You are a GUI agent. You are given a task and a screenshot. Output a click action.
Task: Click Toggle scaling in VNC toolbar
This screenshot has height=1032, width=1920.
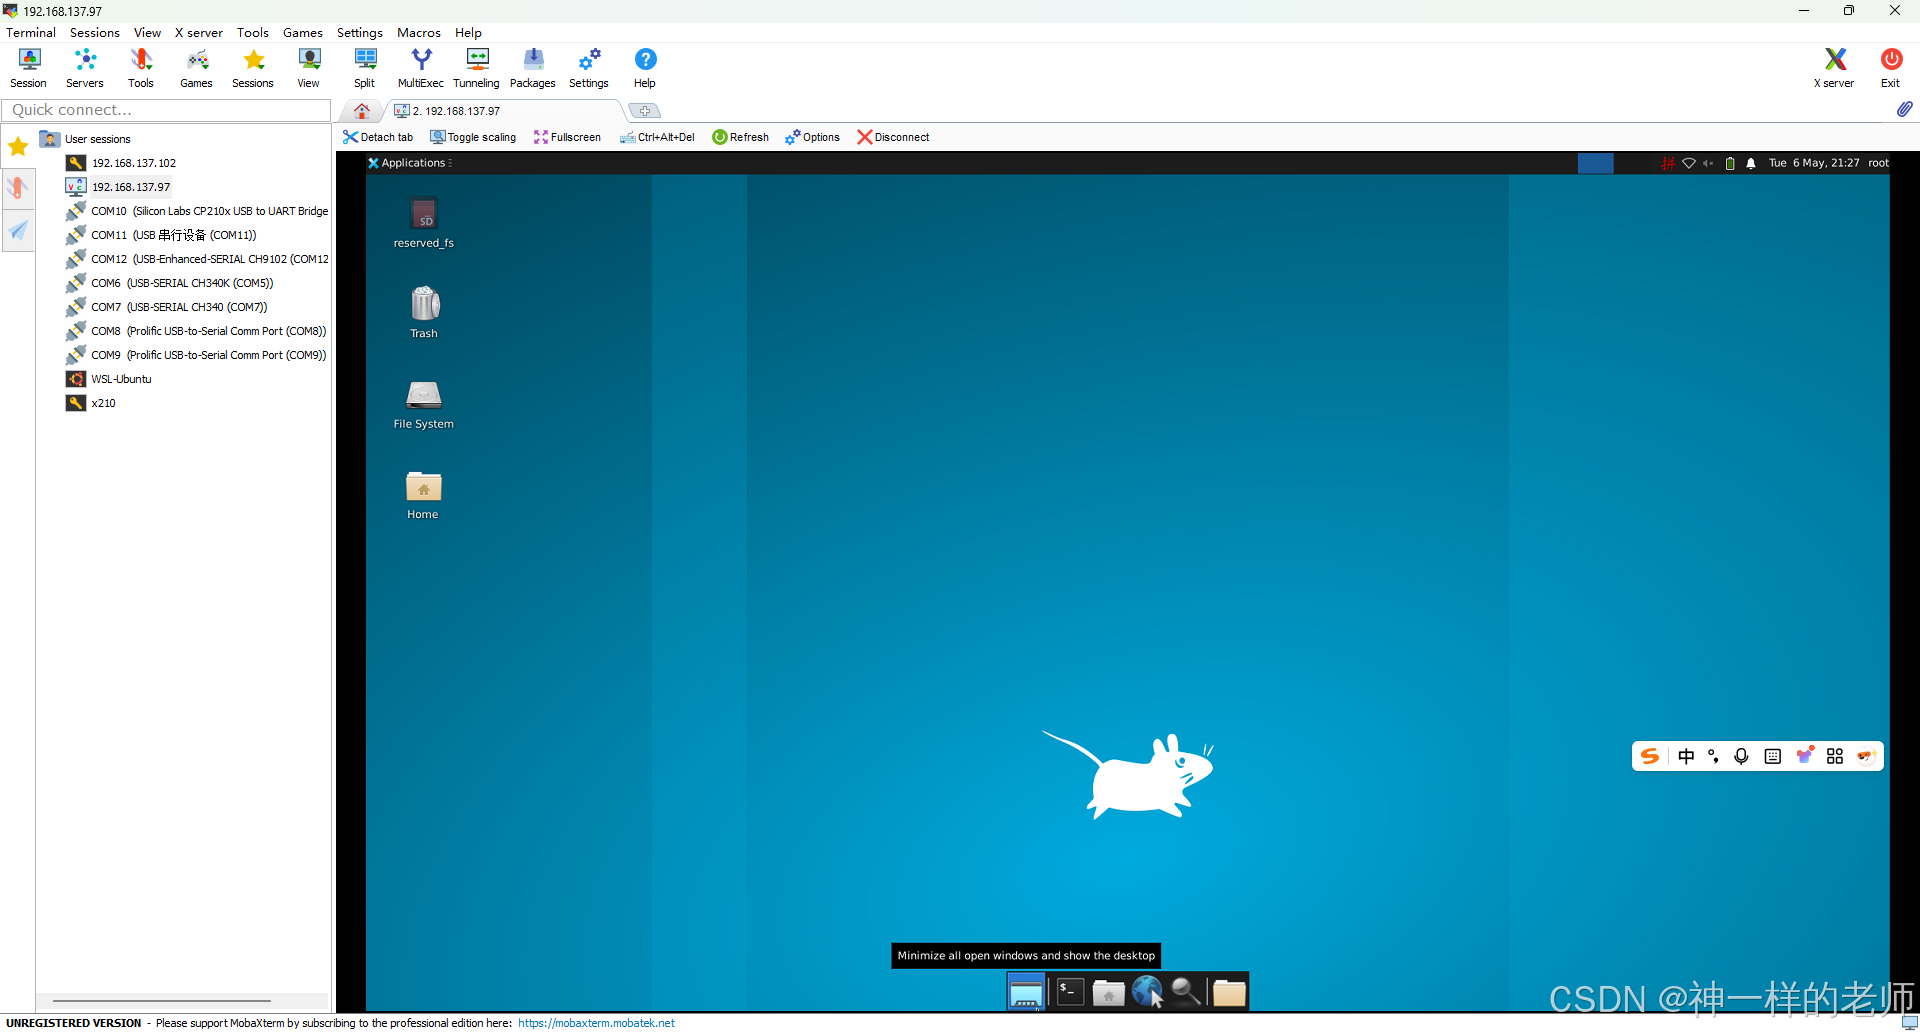click(x=473, y=137)
